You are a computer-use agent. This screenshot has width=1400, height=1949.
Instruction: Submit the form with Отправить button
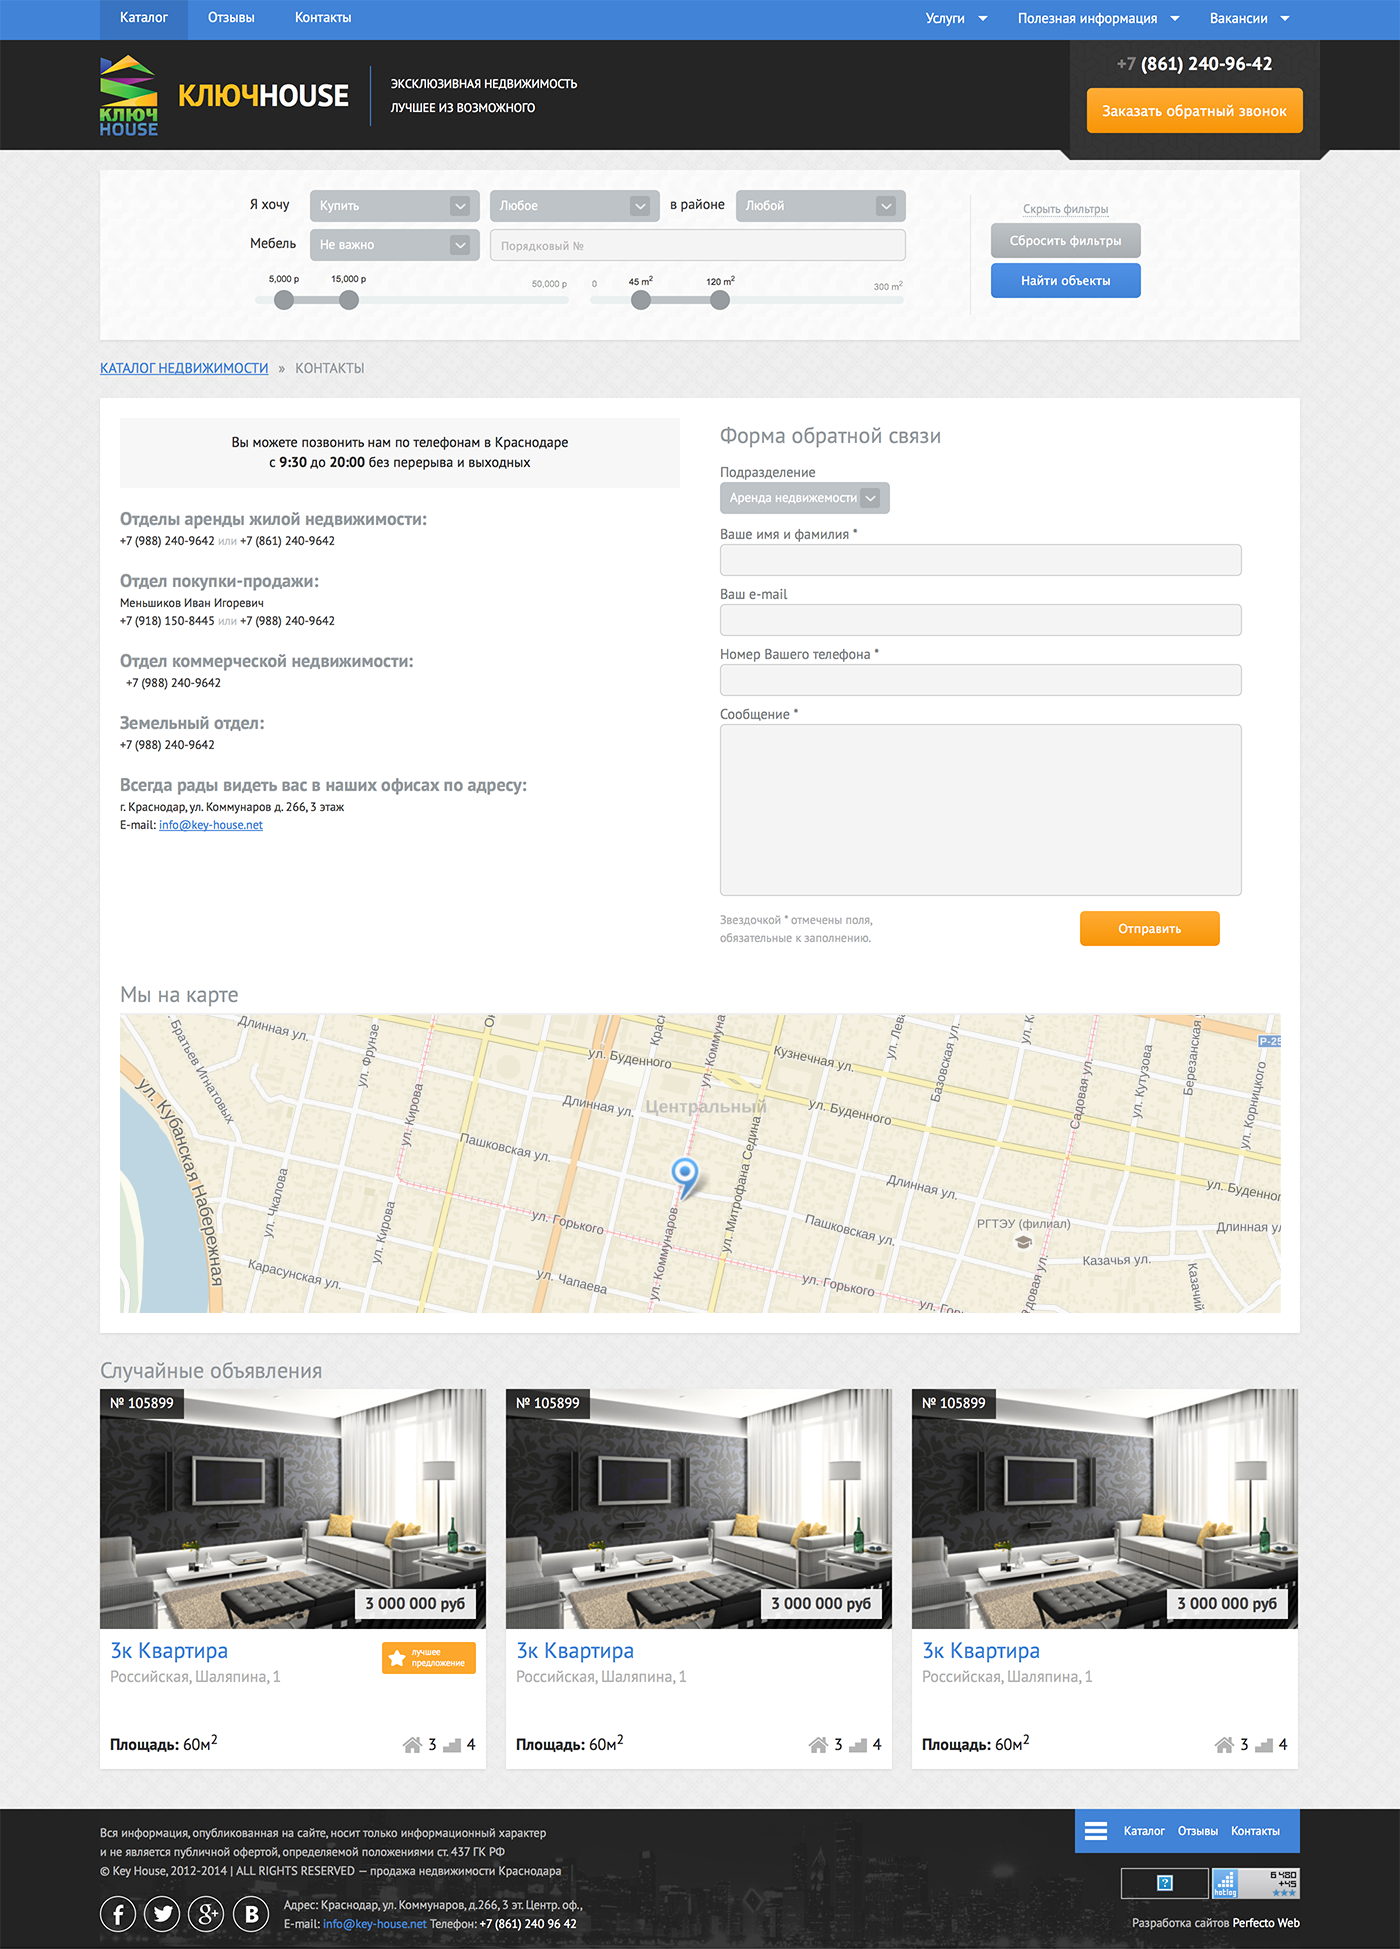(x=1150, y=928)
